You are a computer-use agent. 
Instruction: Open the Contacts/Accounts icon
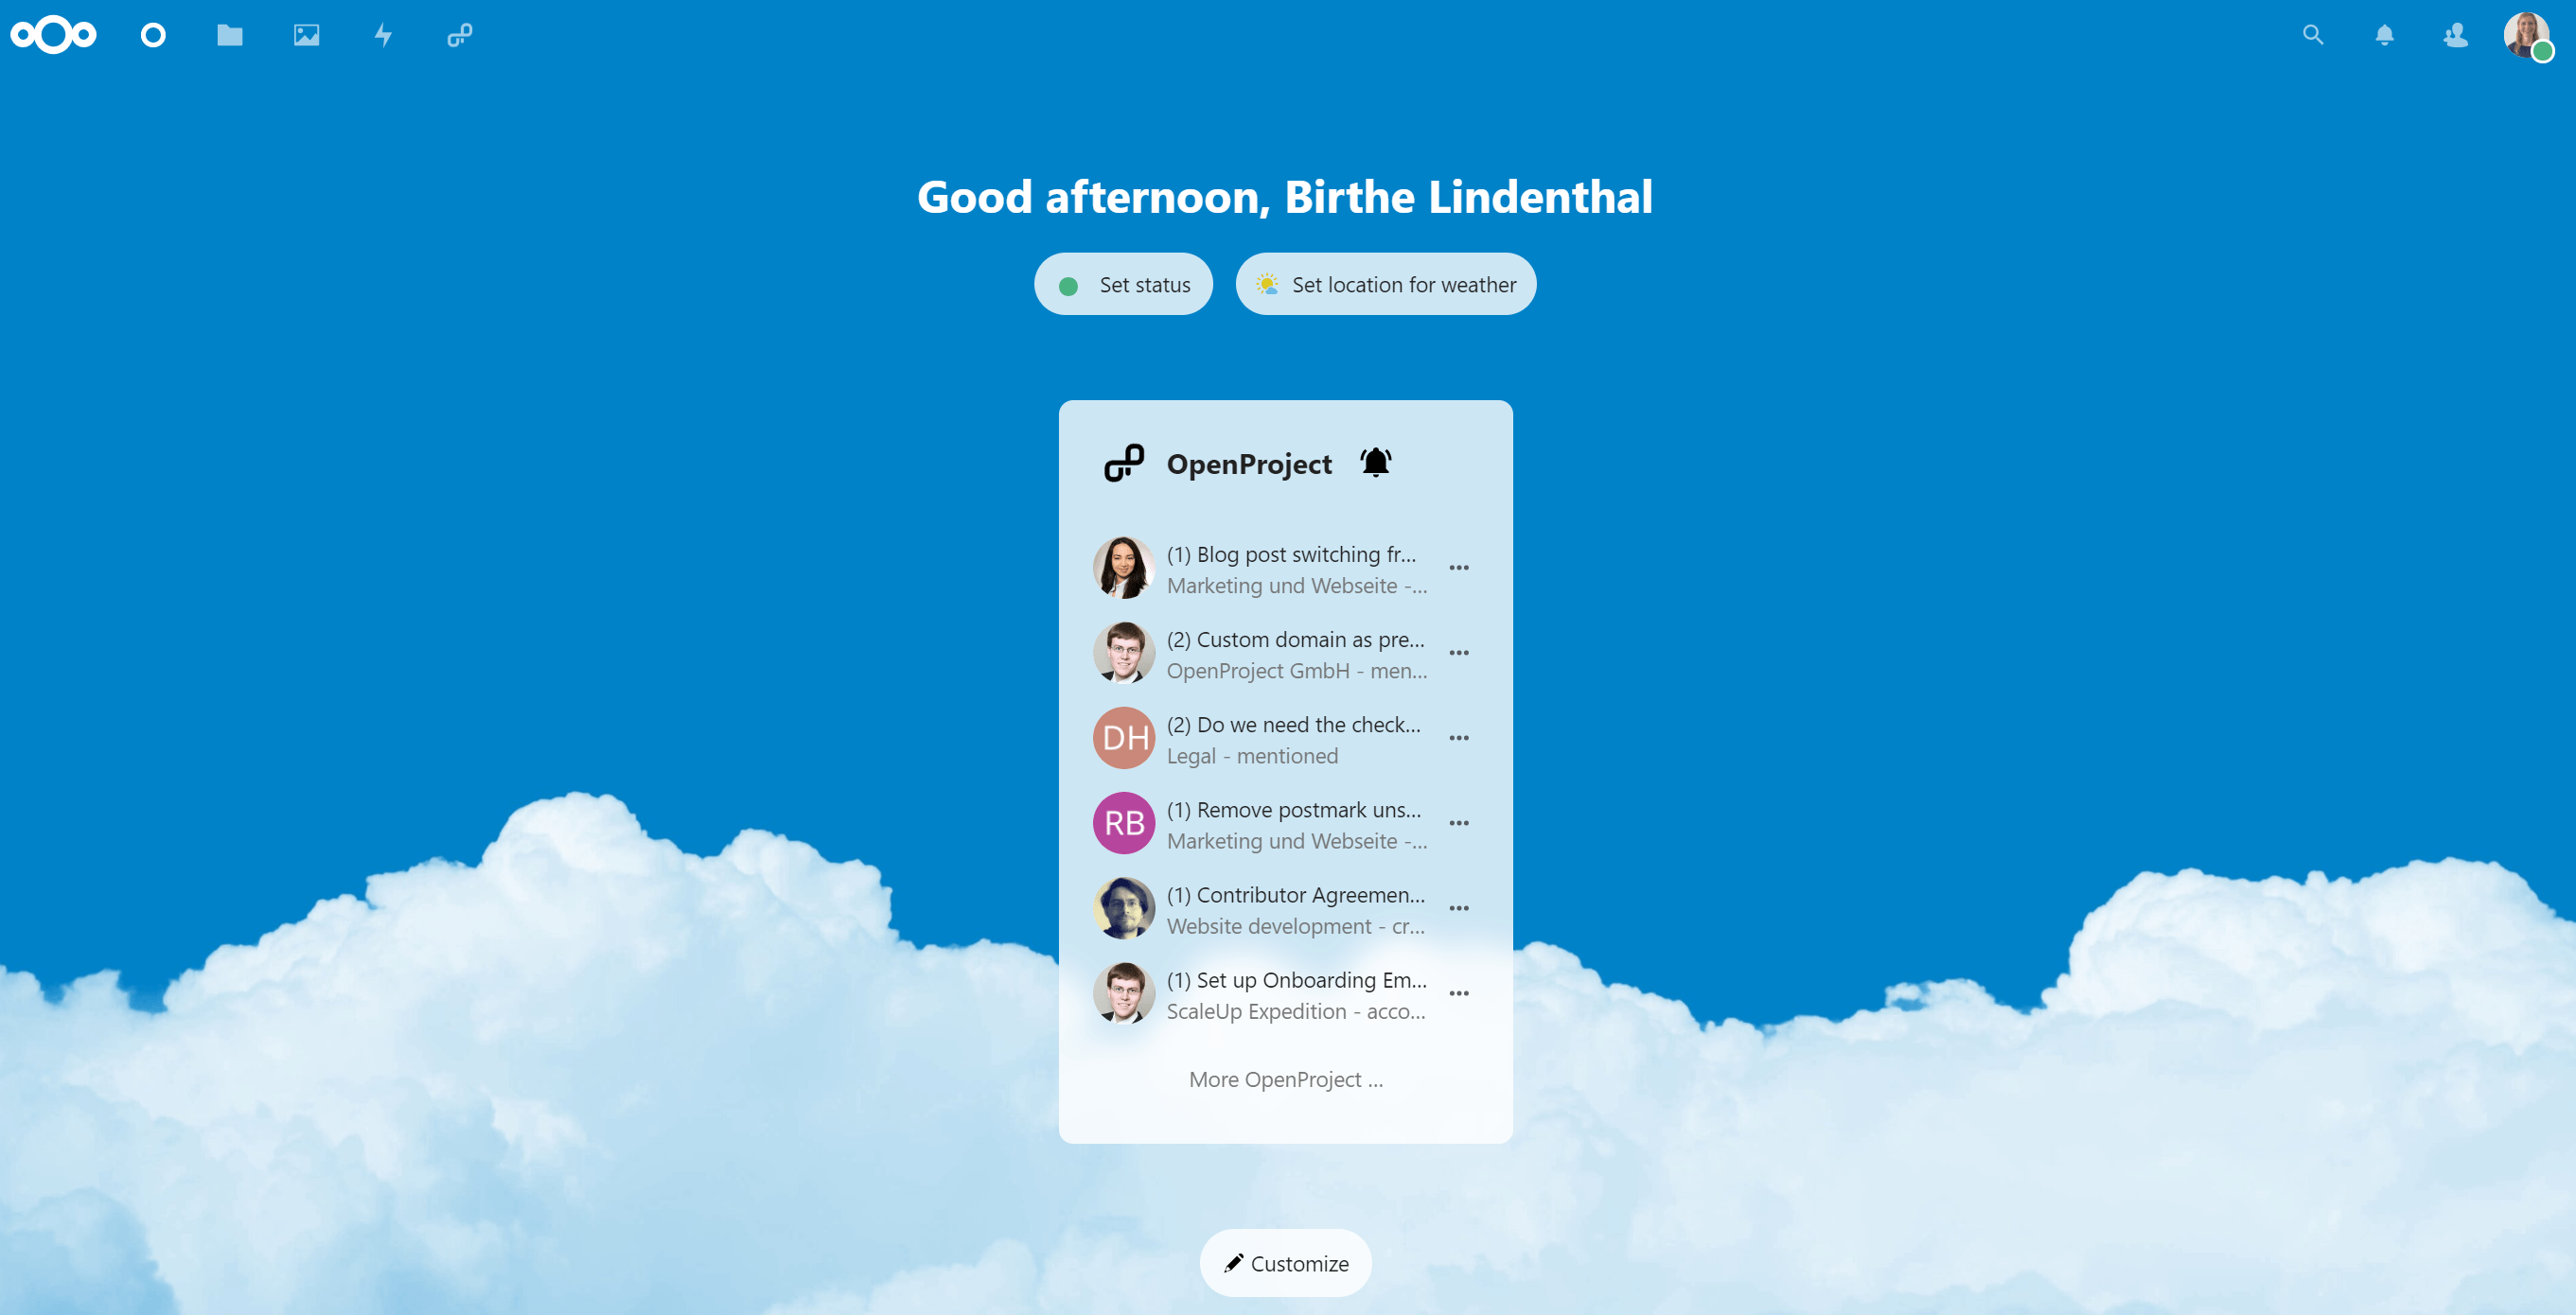(2454, 33)
